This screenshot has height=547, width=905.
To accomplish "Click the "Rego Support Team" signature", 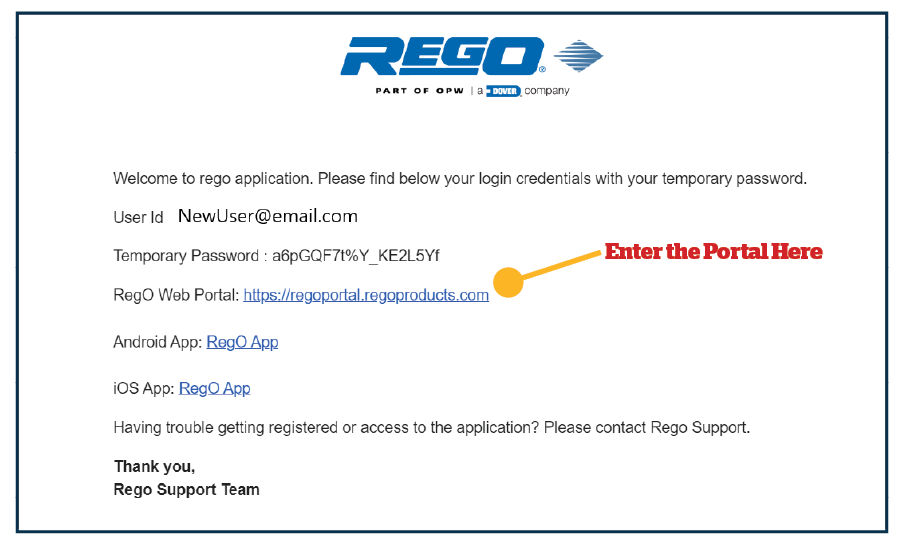I will pos(186,489).
